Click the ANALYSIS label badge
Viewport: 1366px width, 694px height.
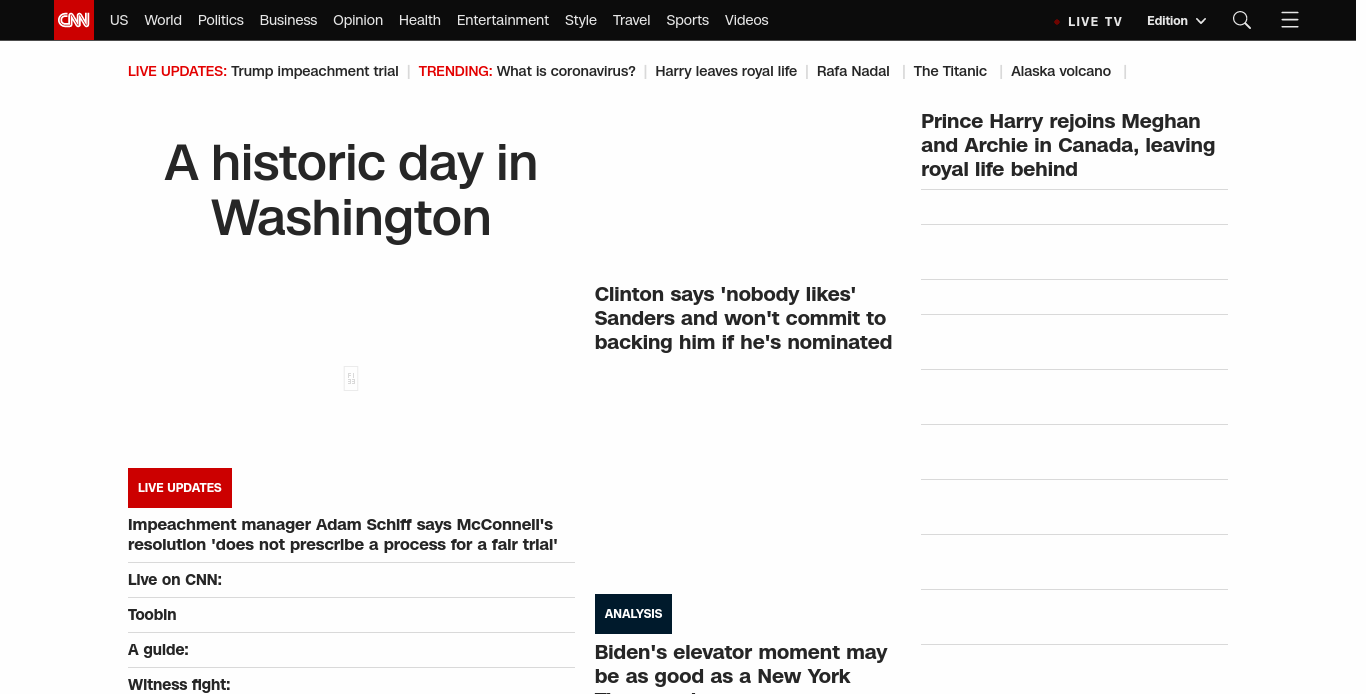[633, 614]
